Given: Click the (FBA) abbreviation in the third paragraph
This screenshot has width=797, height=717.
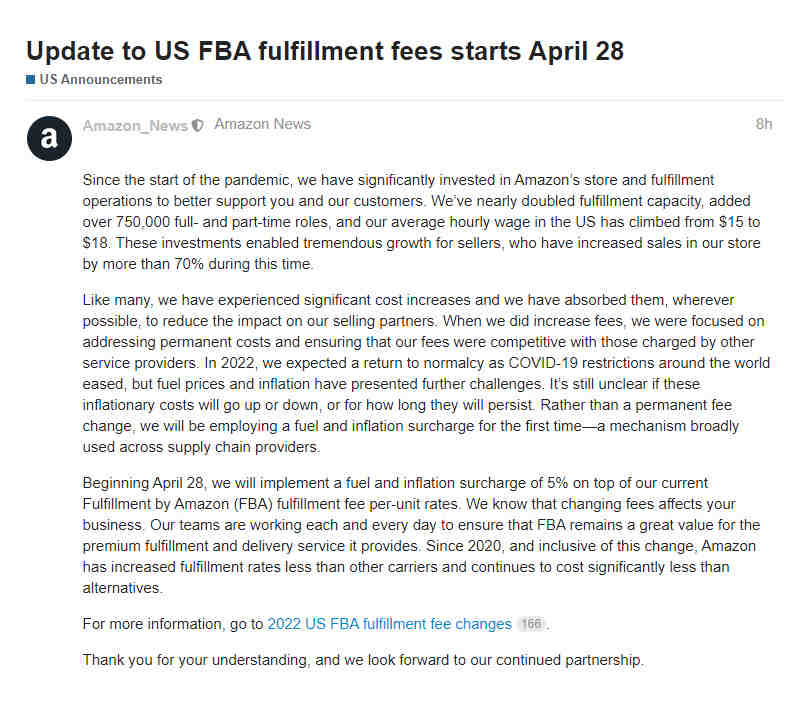Looking at the screenshot, I should (x=253, y=504).
